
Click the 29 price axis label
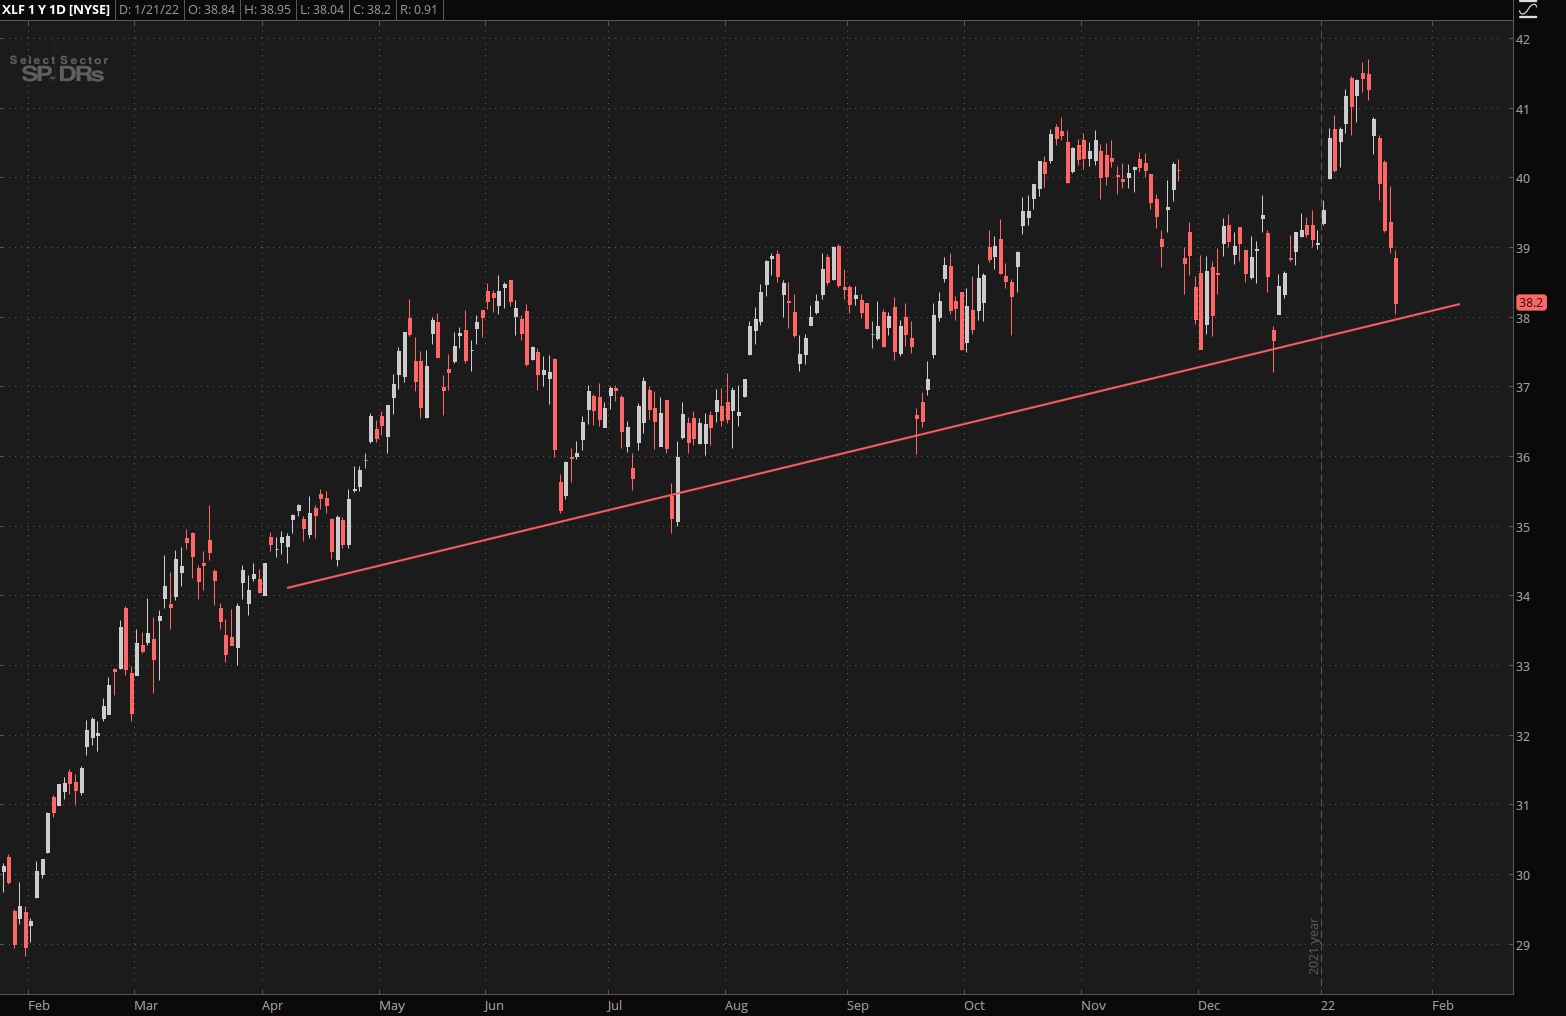click(1523, 945)
